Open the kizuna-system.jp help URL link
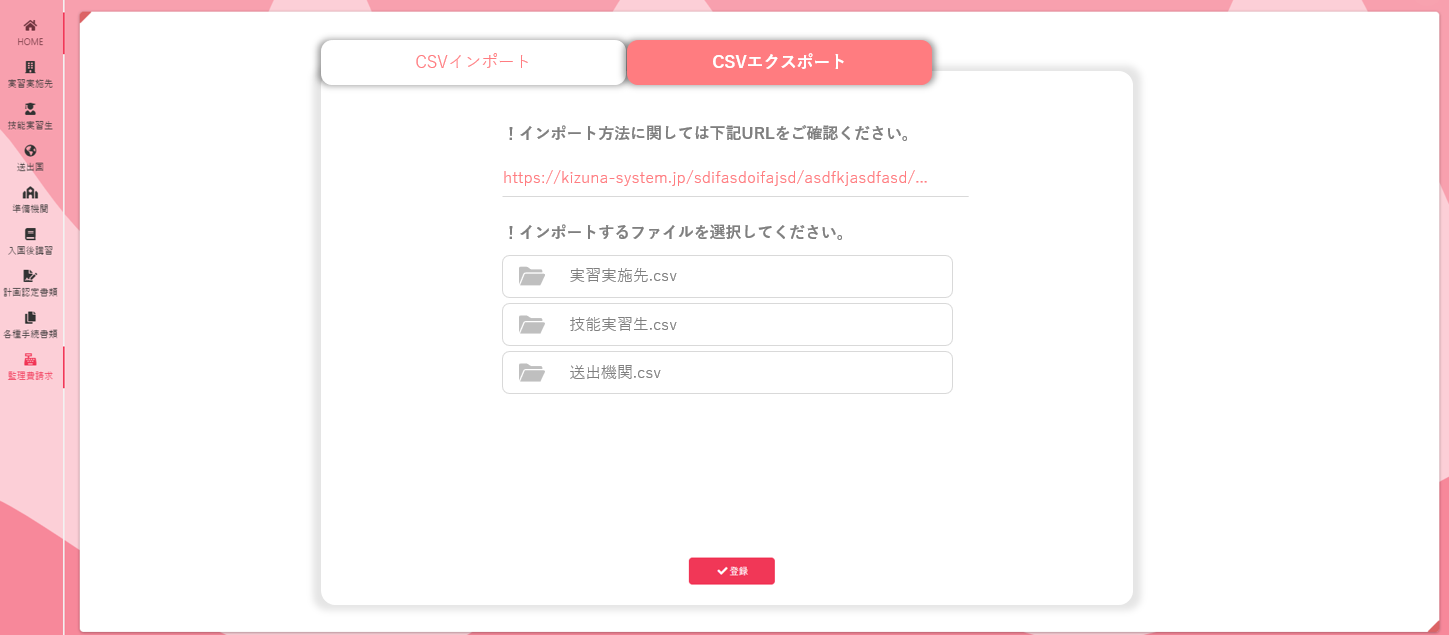The image size is (1449, 635). [715, 178]
